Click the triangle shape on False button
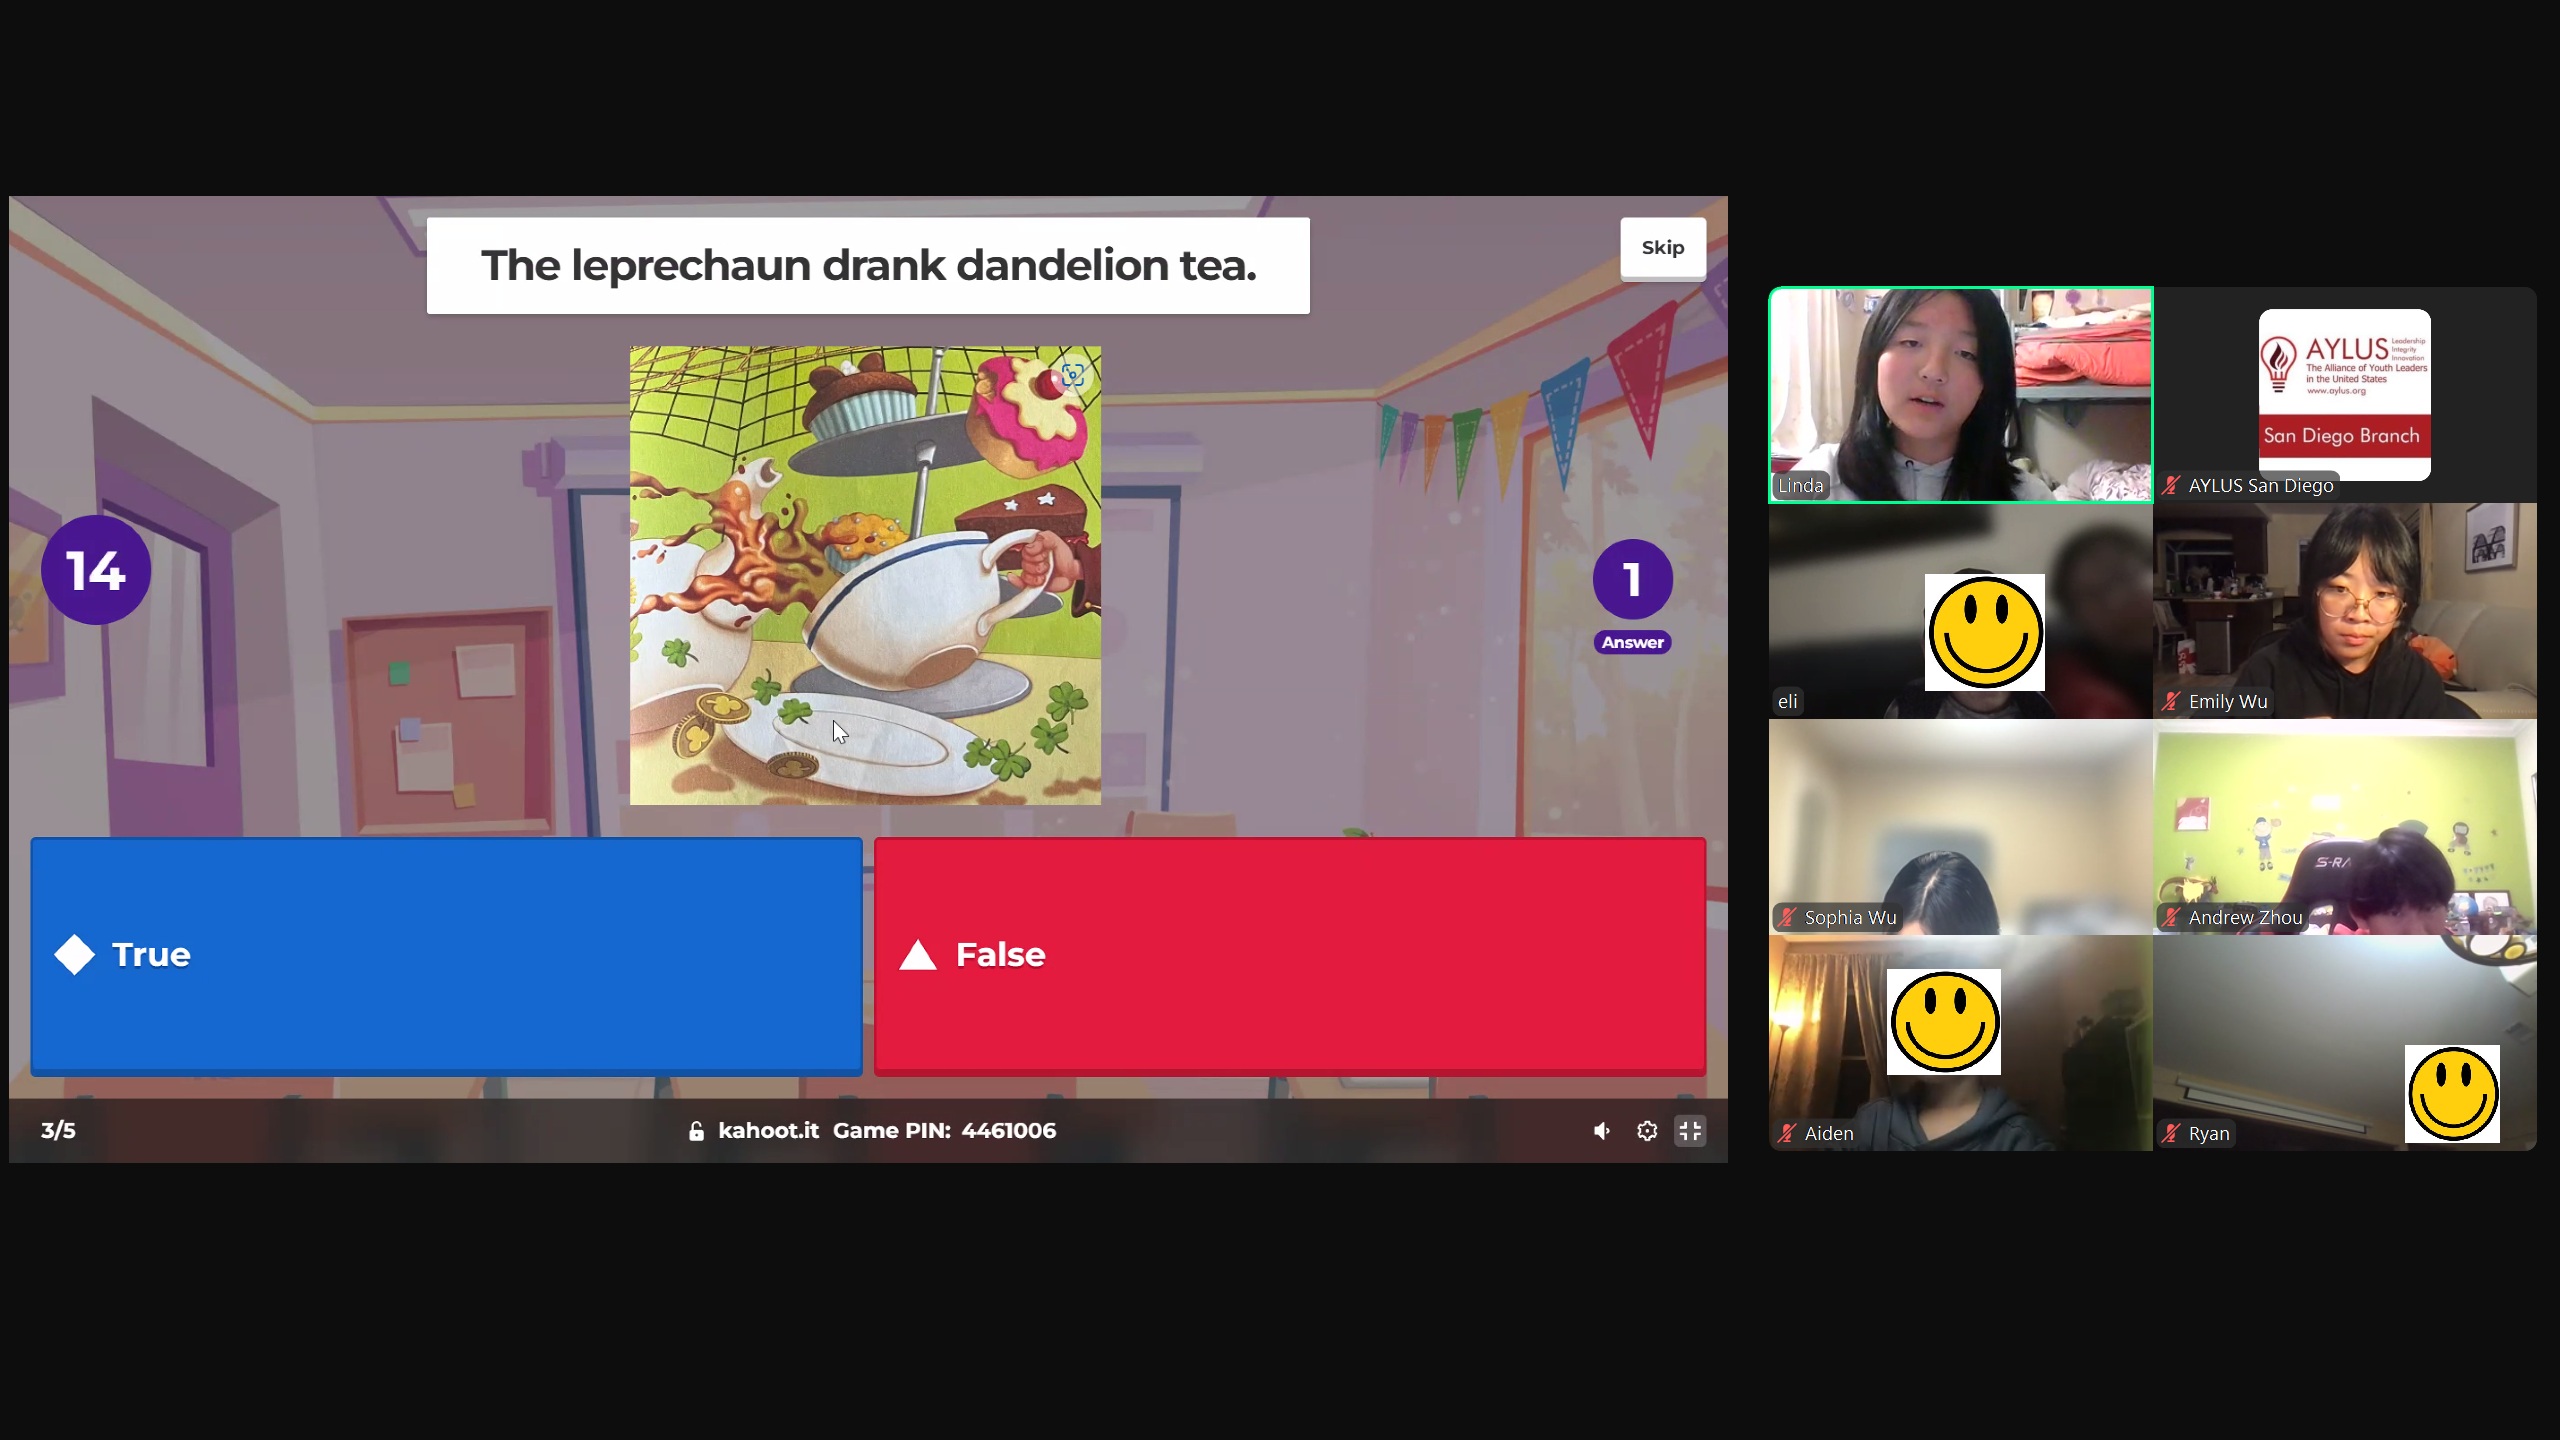The width and height of the screenshot is (2560, 1440). (x=918, y=956)
